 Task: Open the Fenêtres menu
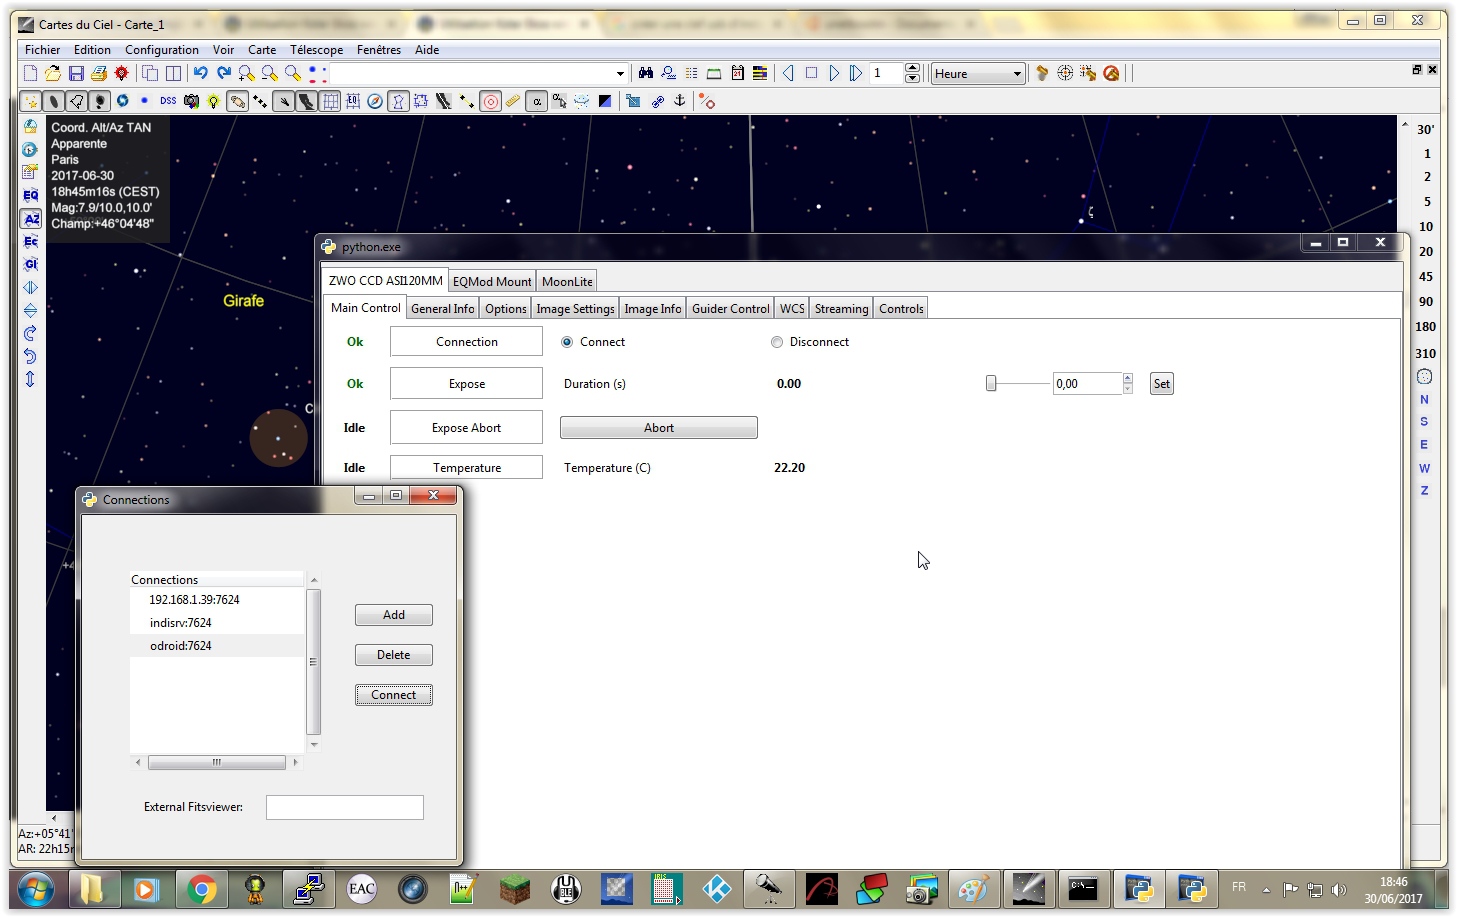coord(379,49)
